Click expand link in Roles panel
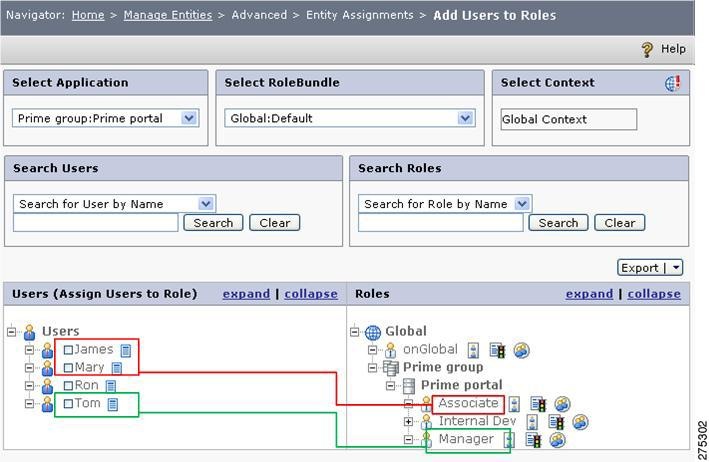 click(590, 294)
